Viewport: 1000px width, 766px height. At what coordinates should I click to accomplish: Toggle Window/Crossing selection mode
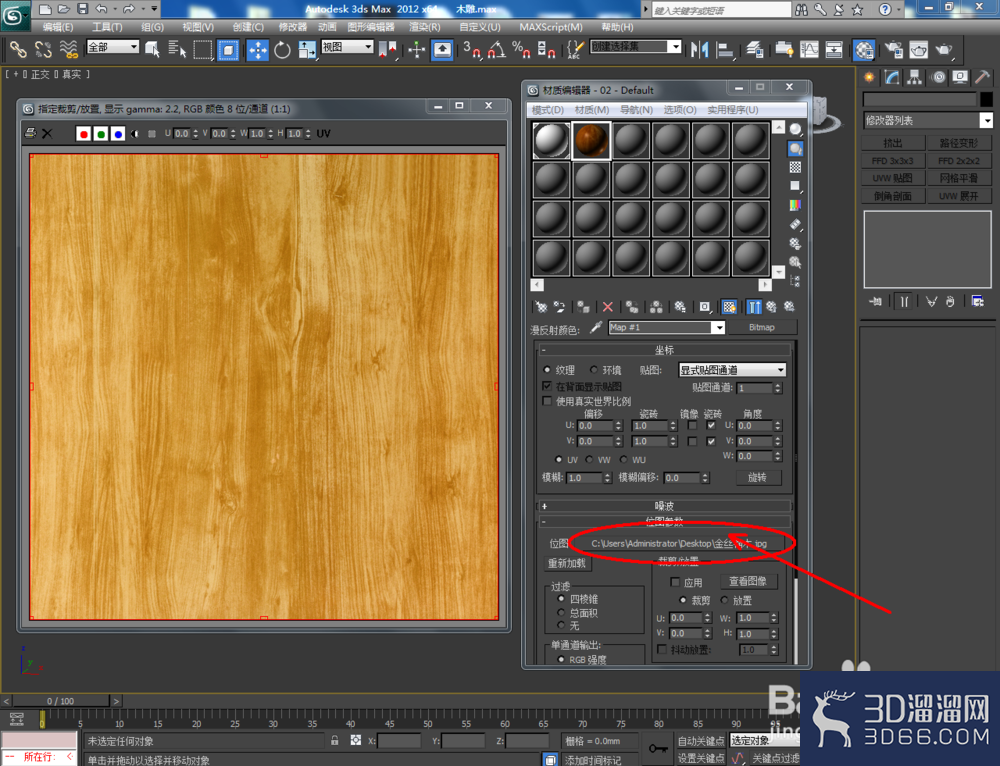228,49
